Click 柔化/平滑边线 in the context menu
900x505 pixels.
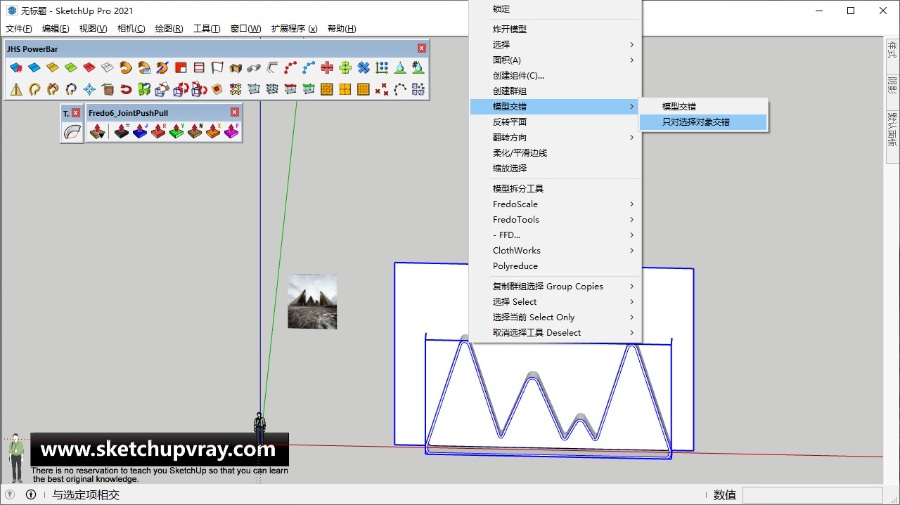[556, 153]
